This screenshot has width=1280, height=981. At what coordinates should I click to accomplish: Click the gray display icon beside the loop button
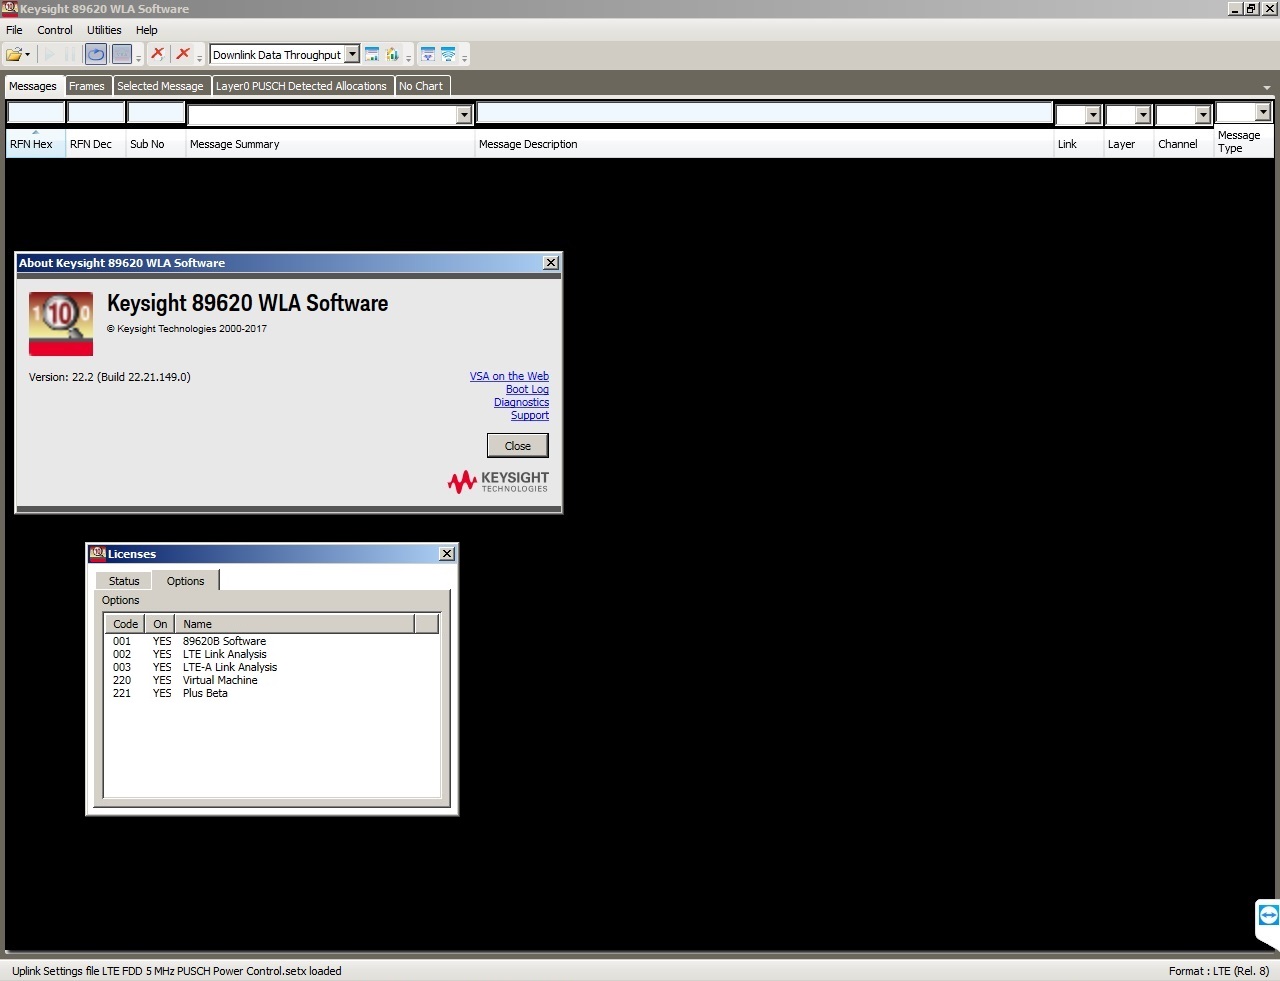click(121, 55)
